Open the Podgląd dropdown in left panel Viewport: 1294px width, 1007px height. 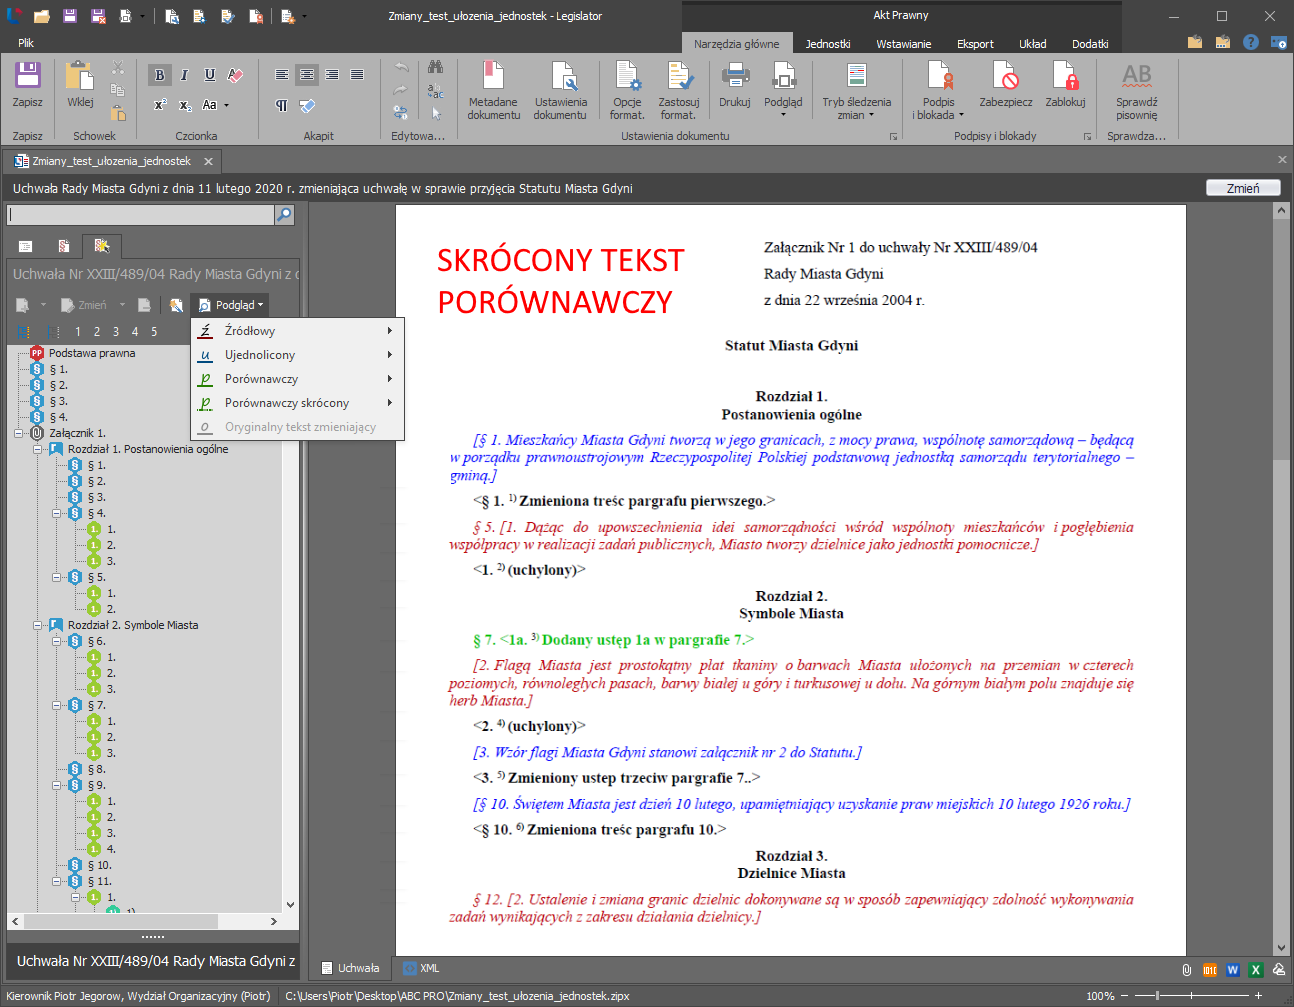pos(230,305)
